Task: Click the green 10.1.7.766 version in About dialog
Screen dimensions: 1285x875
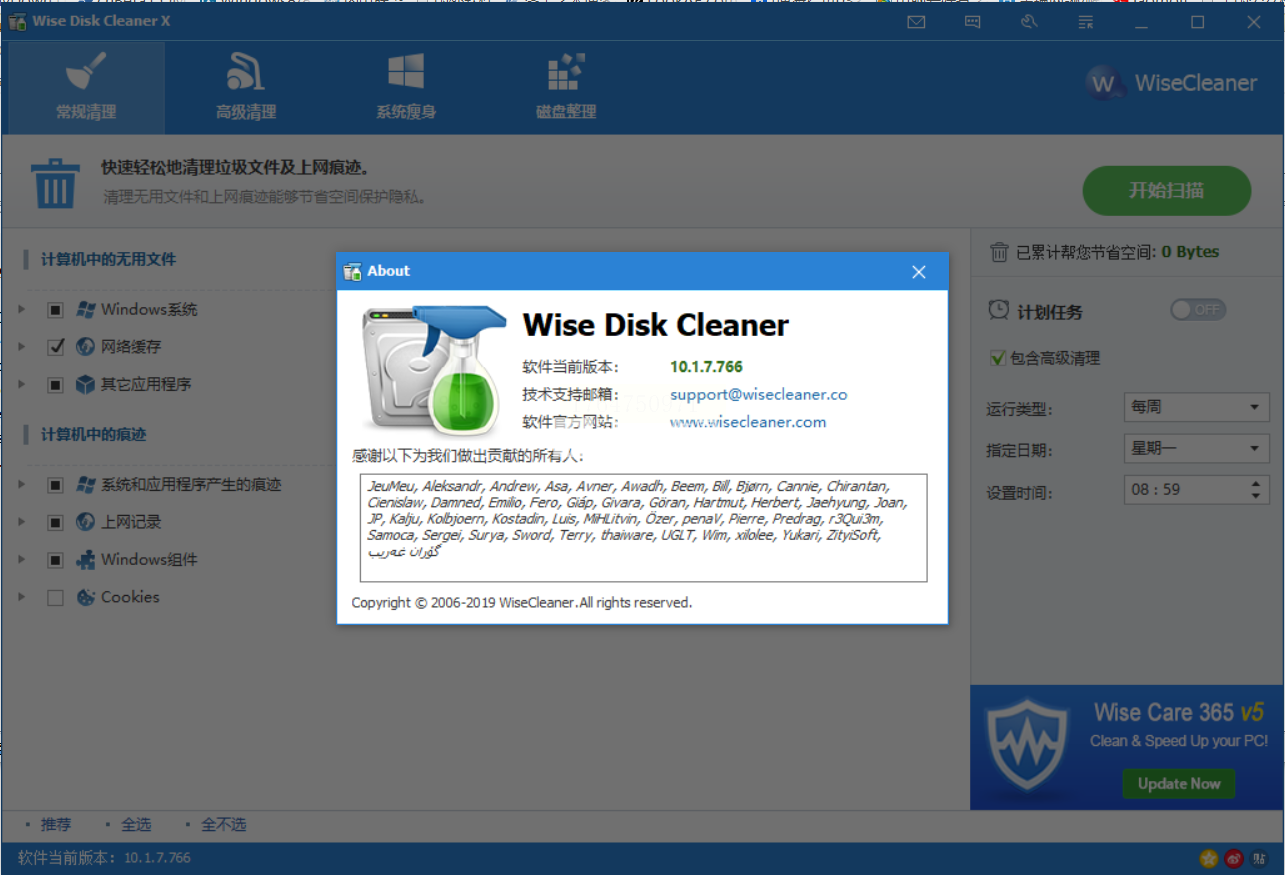Action: click(706, 366)
